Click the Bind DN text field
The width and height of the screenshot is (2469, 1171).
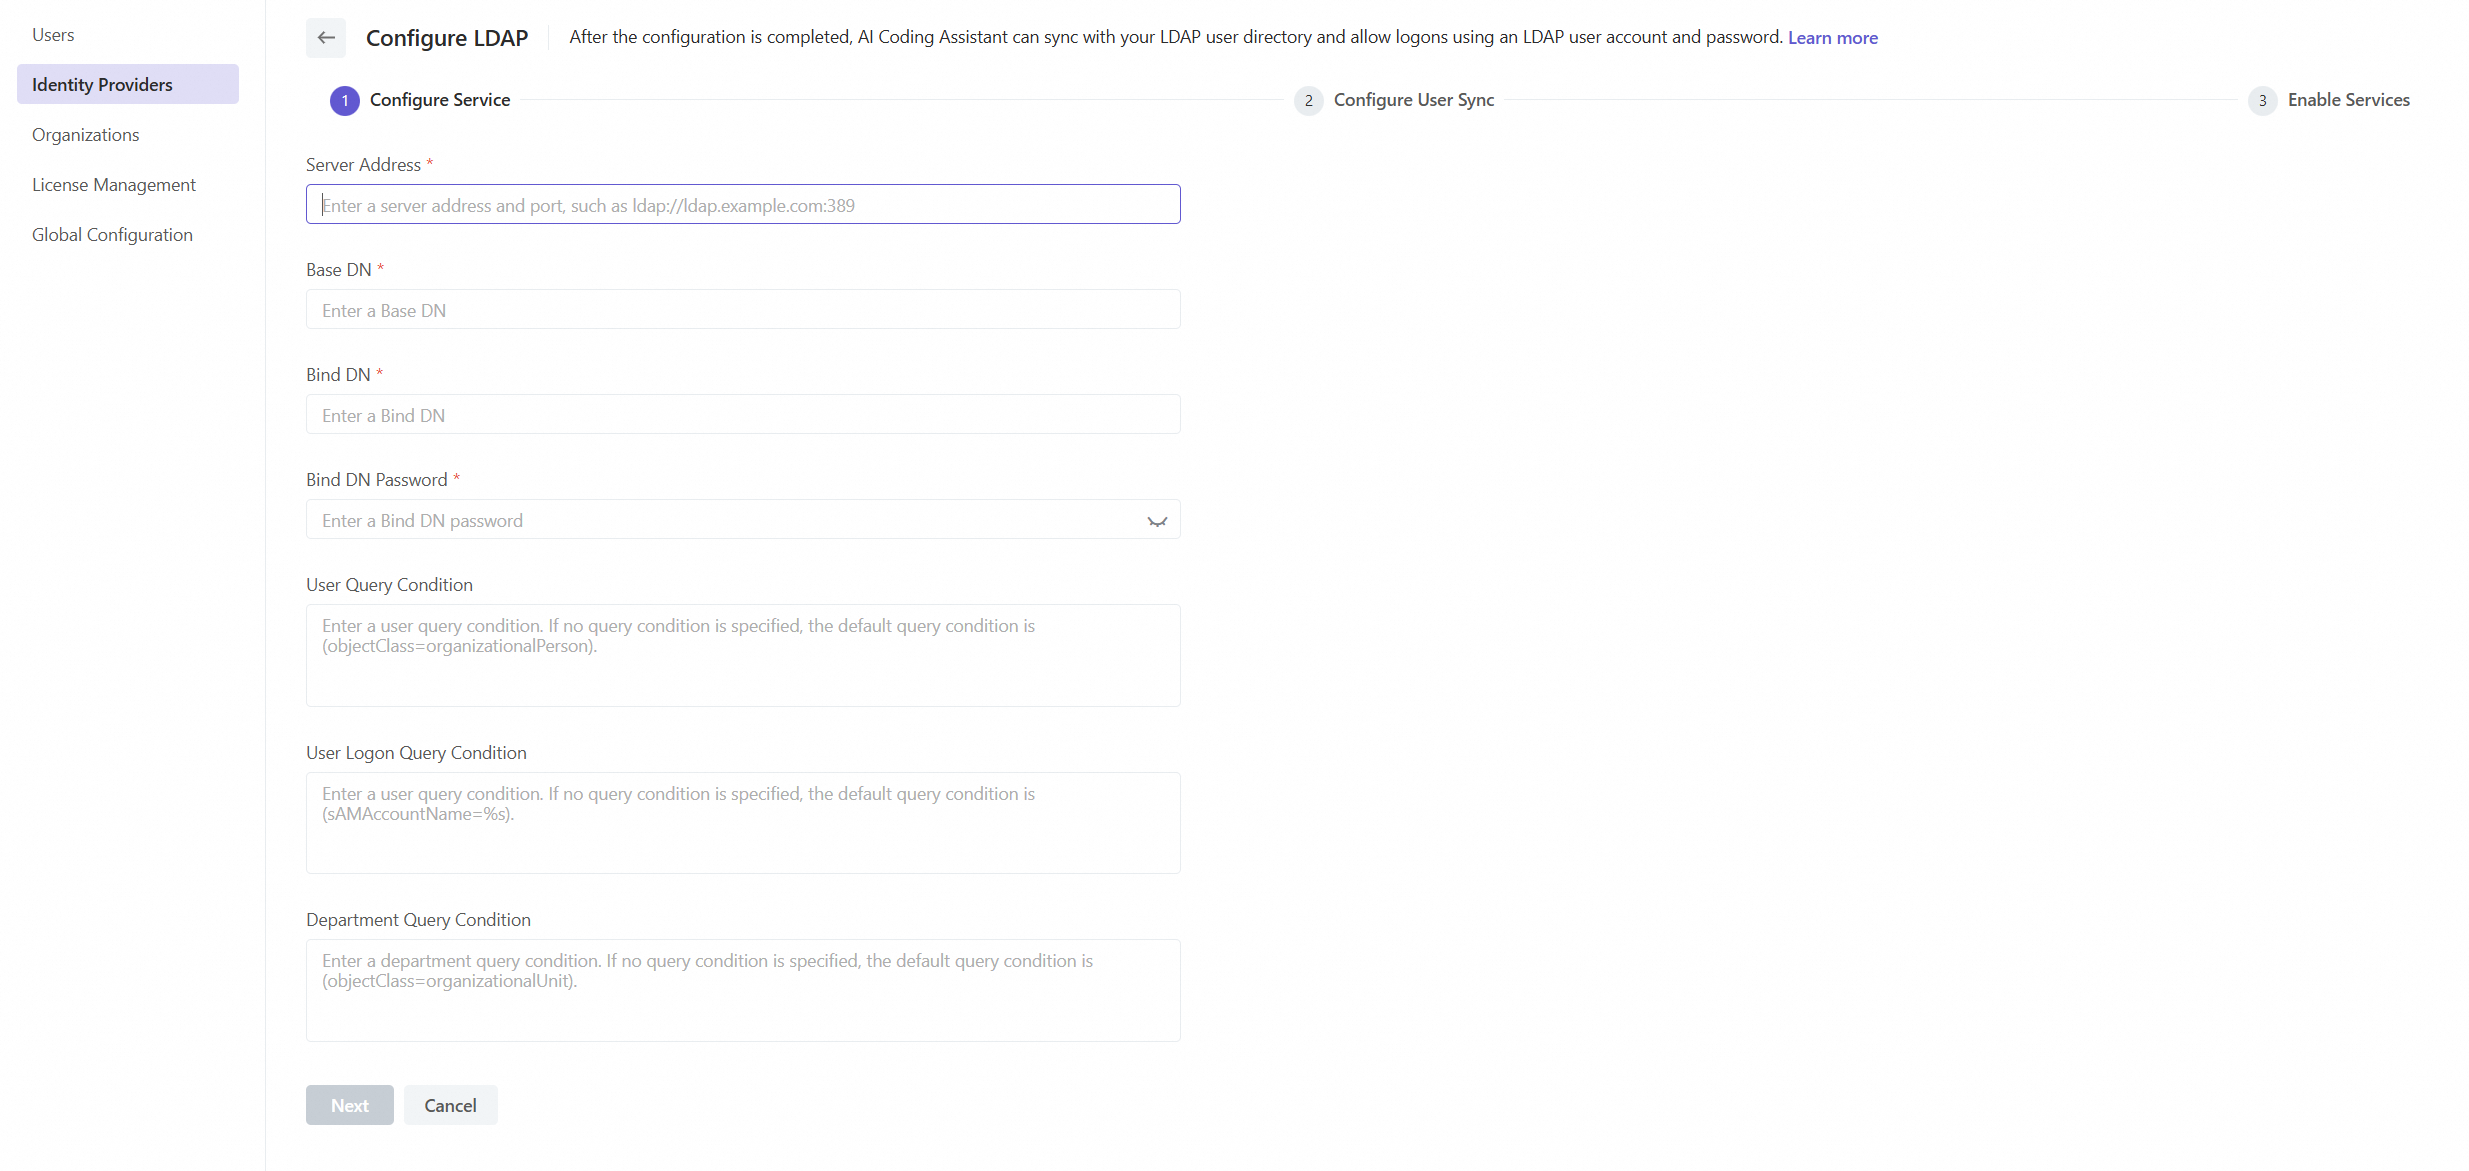pos(742,415)
